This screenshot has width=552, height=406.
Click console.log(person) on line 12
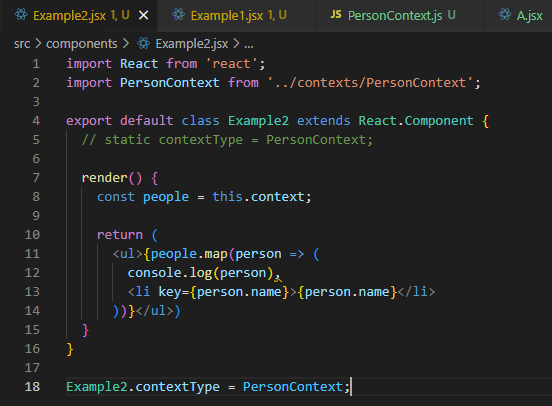[201, 273]
